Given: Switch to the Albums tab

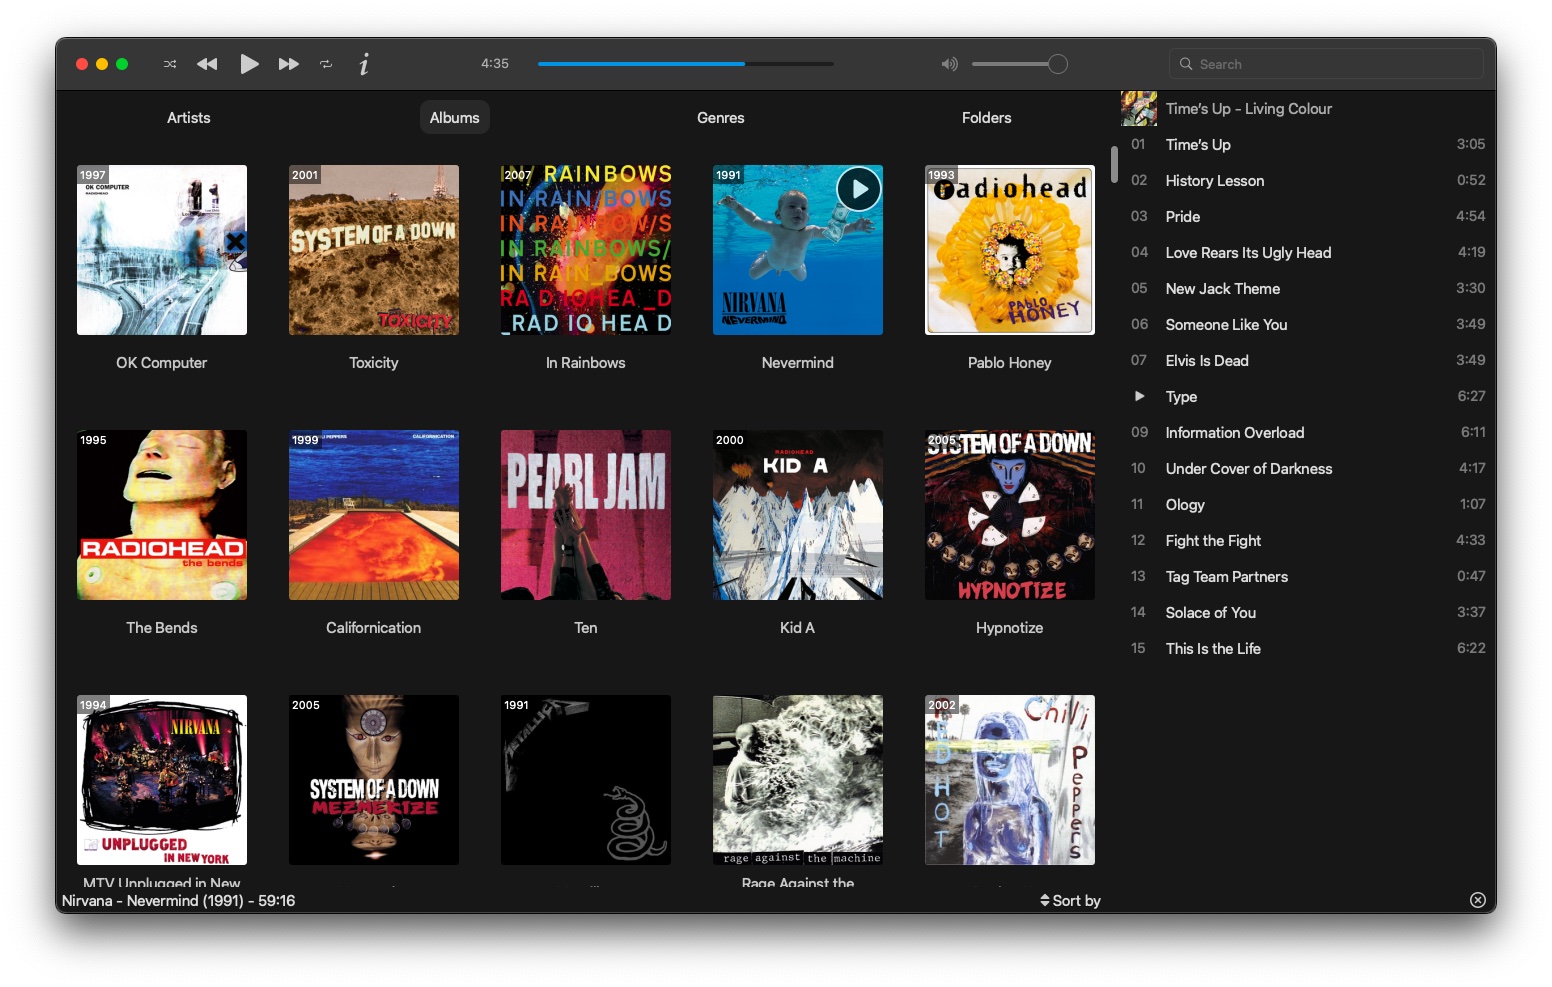Looking at the screenshot, I should tap(455, 117).
